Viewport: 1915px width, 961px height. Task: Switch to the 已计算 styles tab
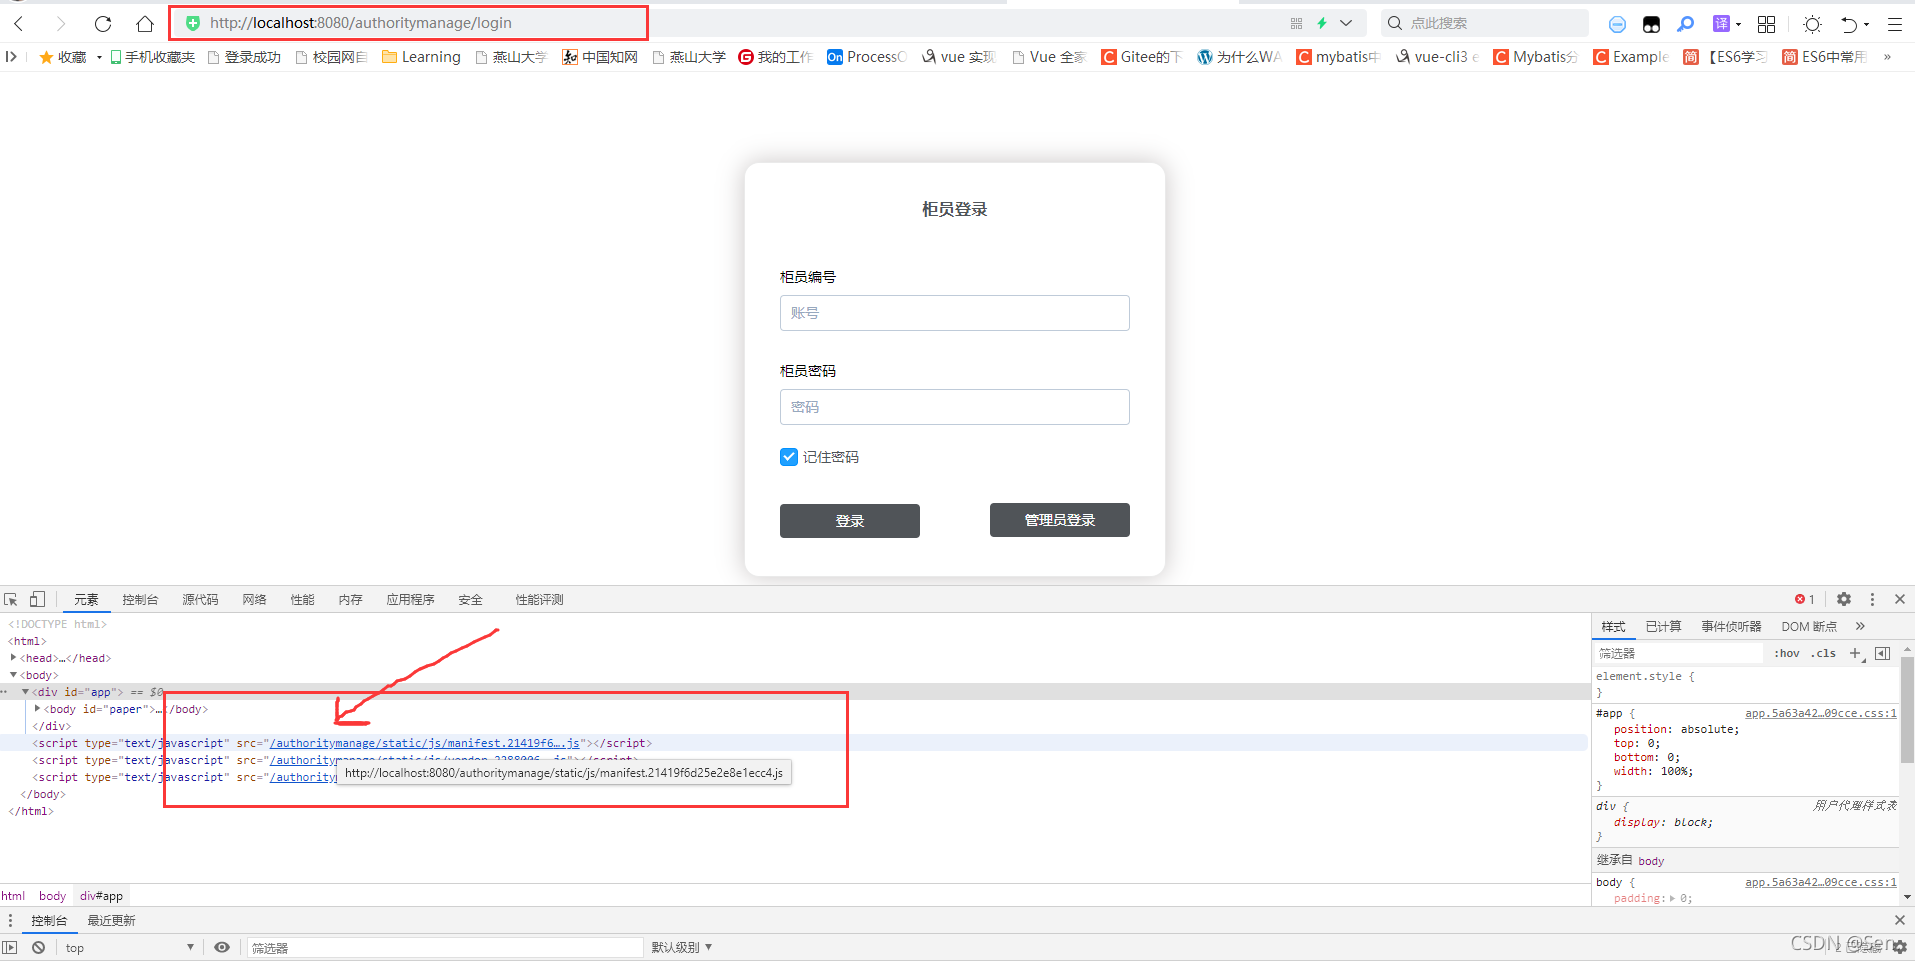click(1663, 627)
